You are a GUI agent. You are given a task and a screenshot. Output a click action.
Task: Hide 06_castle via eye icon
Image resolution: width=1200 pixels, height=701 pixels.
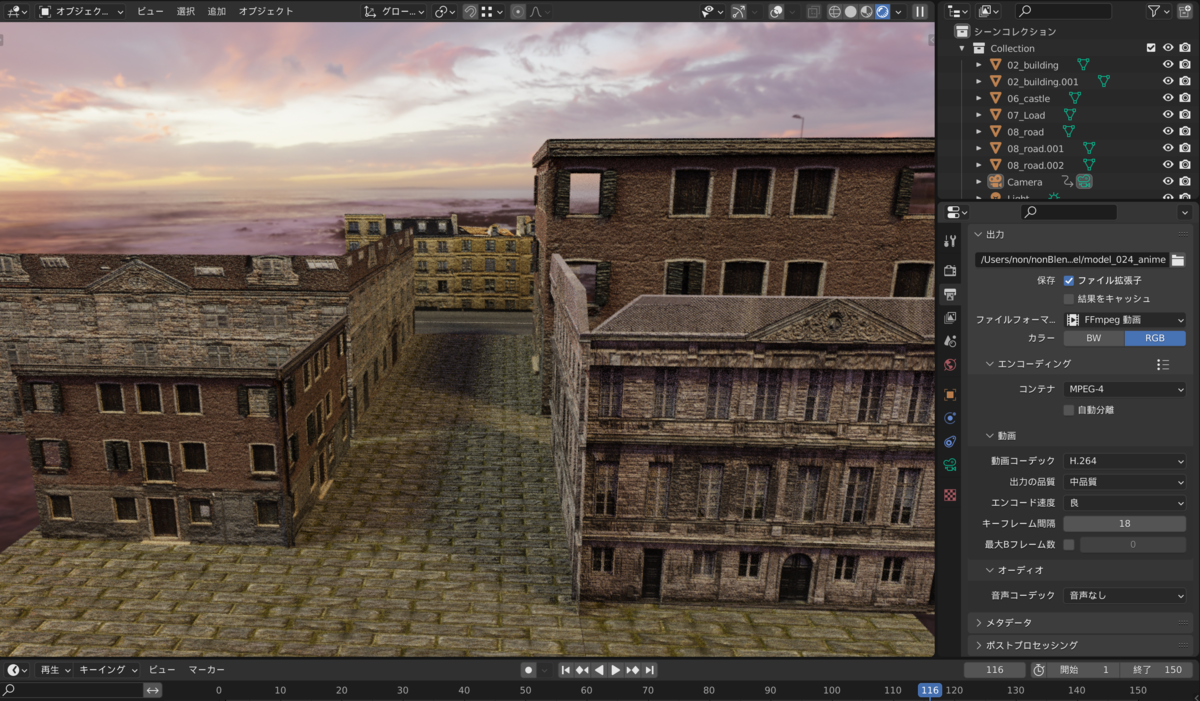point(1167,98)
